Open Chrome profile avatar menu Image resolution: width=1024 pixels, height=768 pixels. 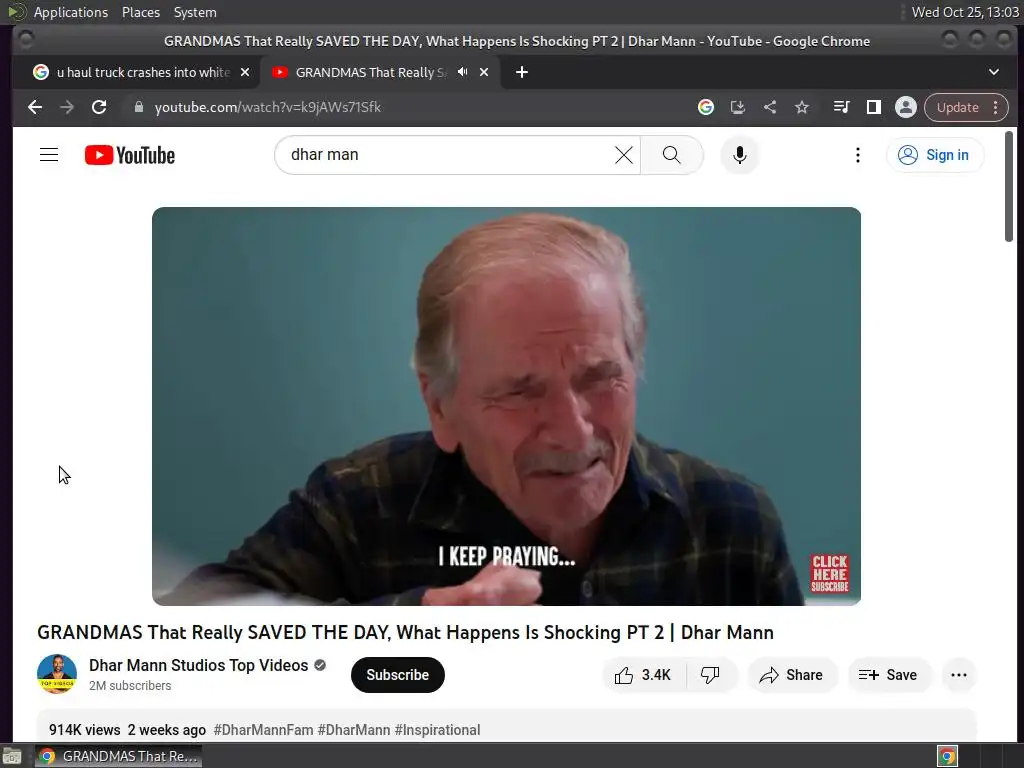906,107
